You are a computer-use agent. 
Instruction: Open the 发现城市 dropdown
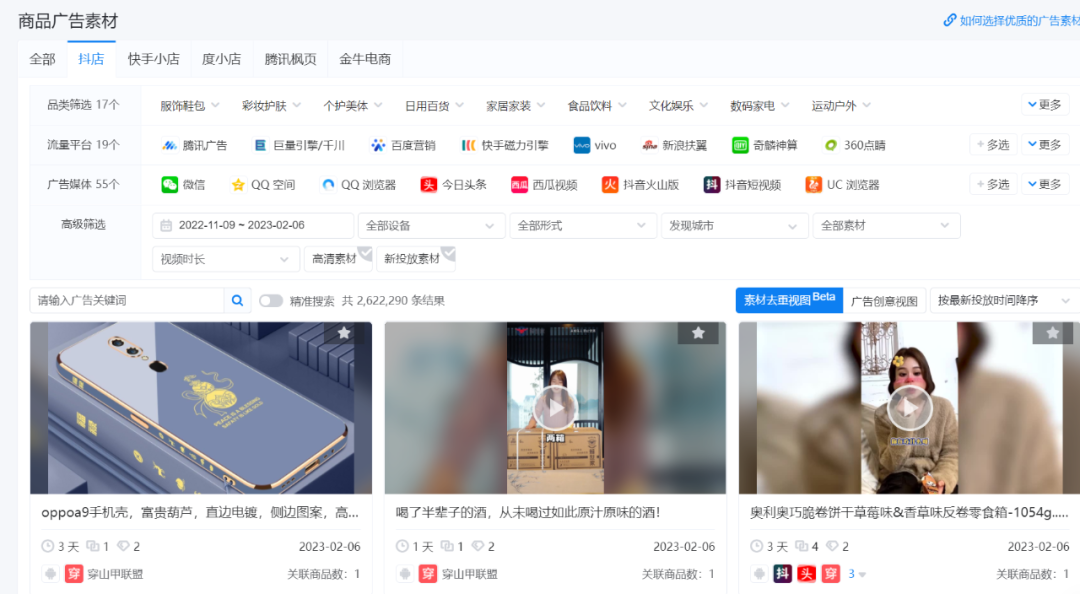coord(734,225)
